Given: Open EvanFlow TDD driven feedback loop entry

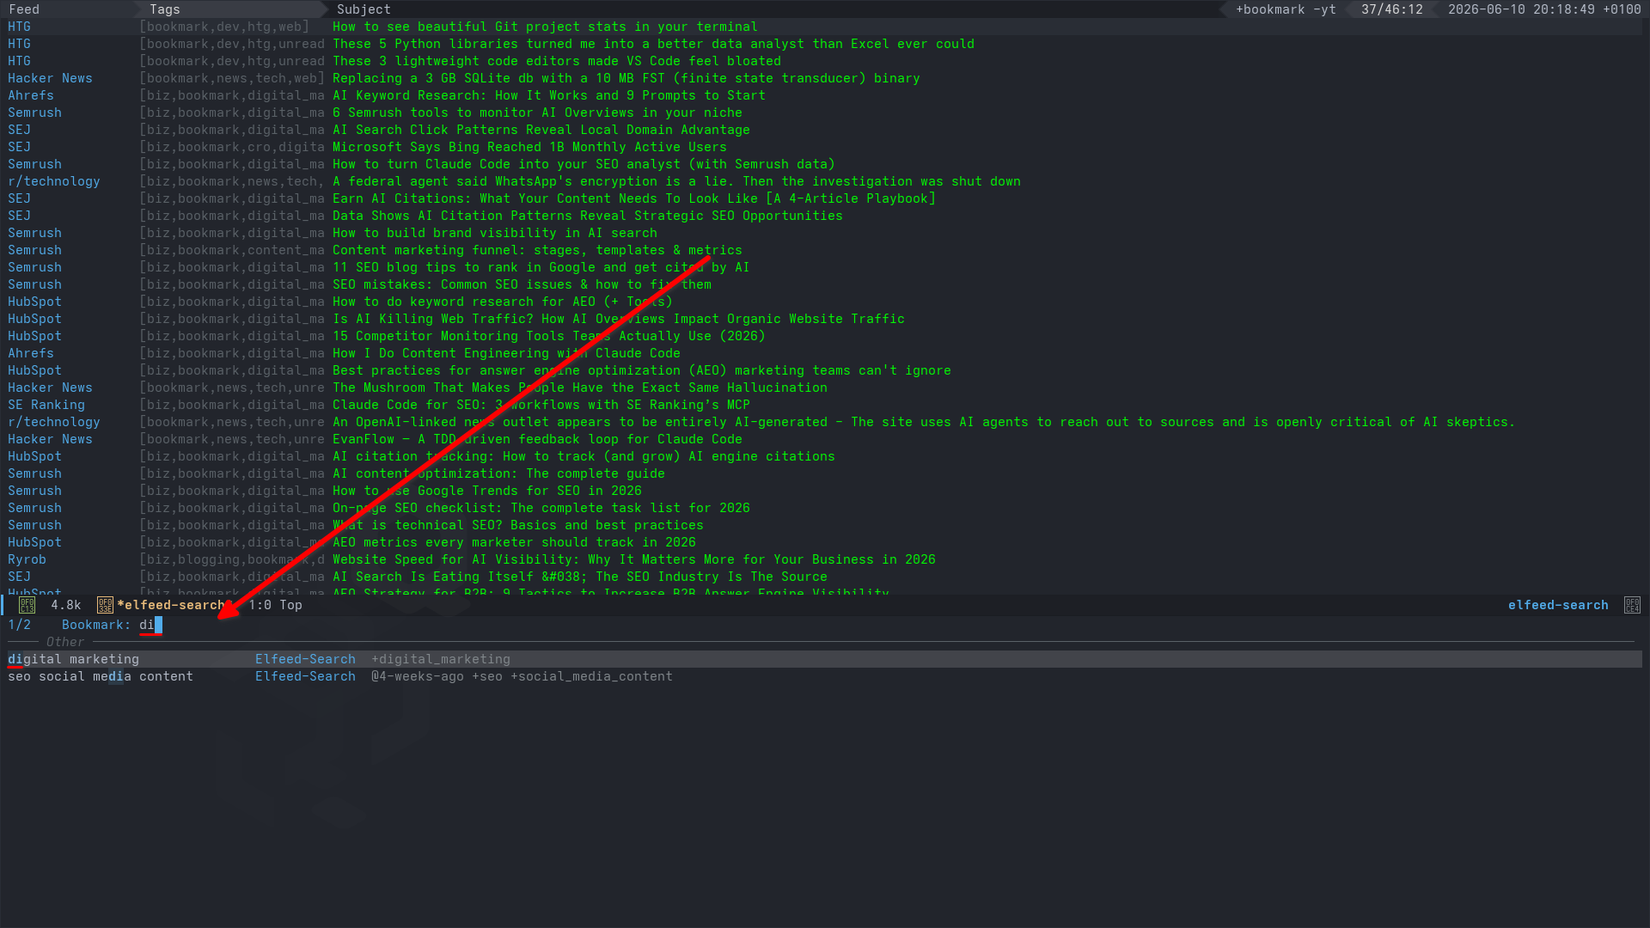Looking at the screenshot, I should 537,440.
